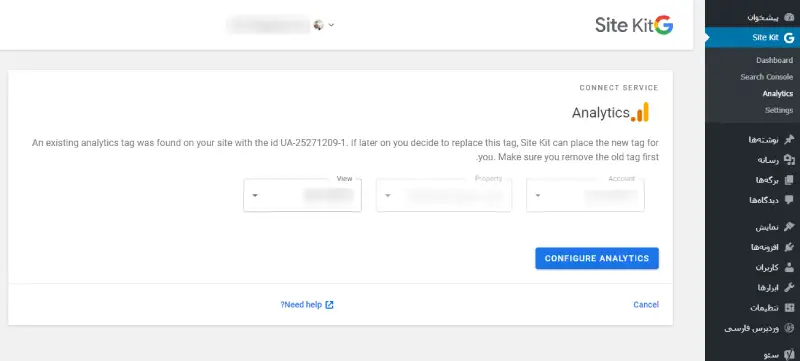Image resolution: width=800 pixels, height=361 pixels.
Task: Open نمایش appearance brush icon
Action: [x=789, y=226]
